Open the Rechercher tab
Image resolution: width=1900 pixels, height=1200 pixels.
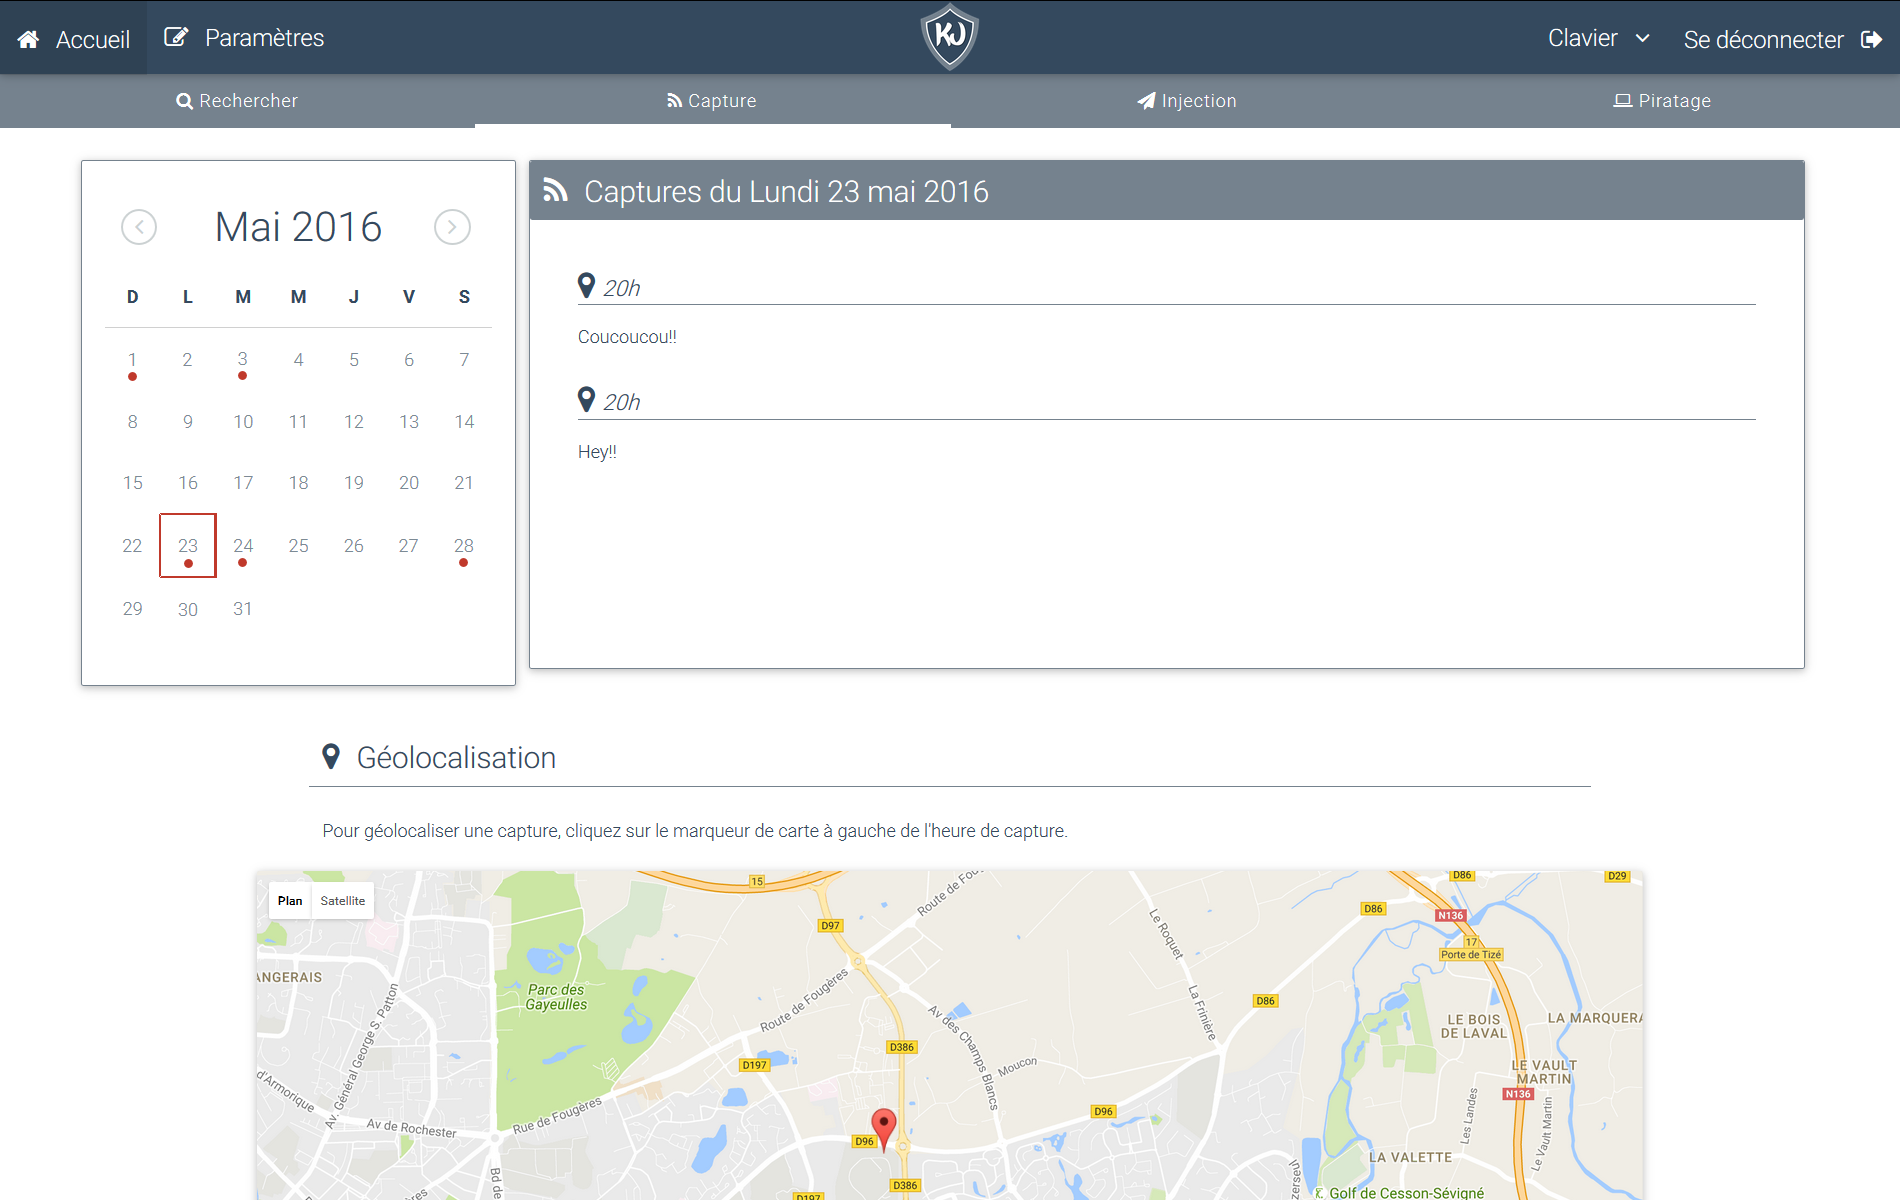(x=237, y=101)
